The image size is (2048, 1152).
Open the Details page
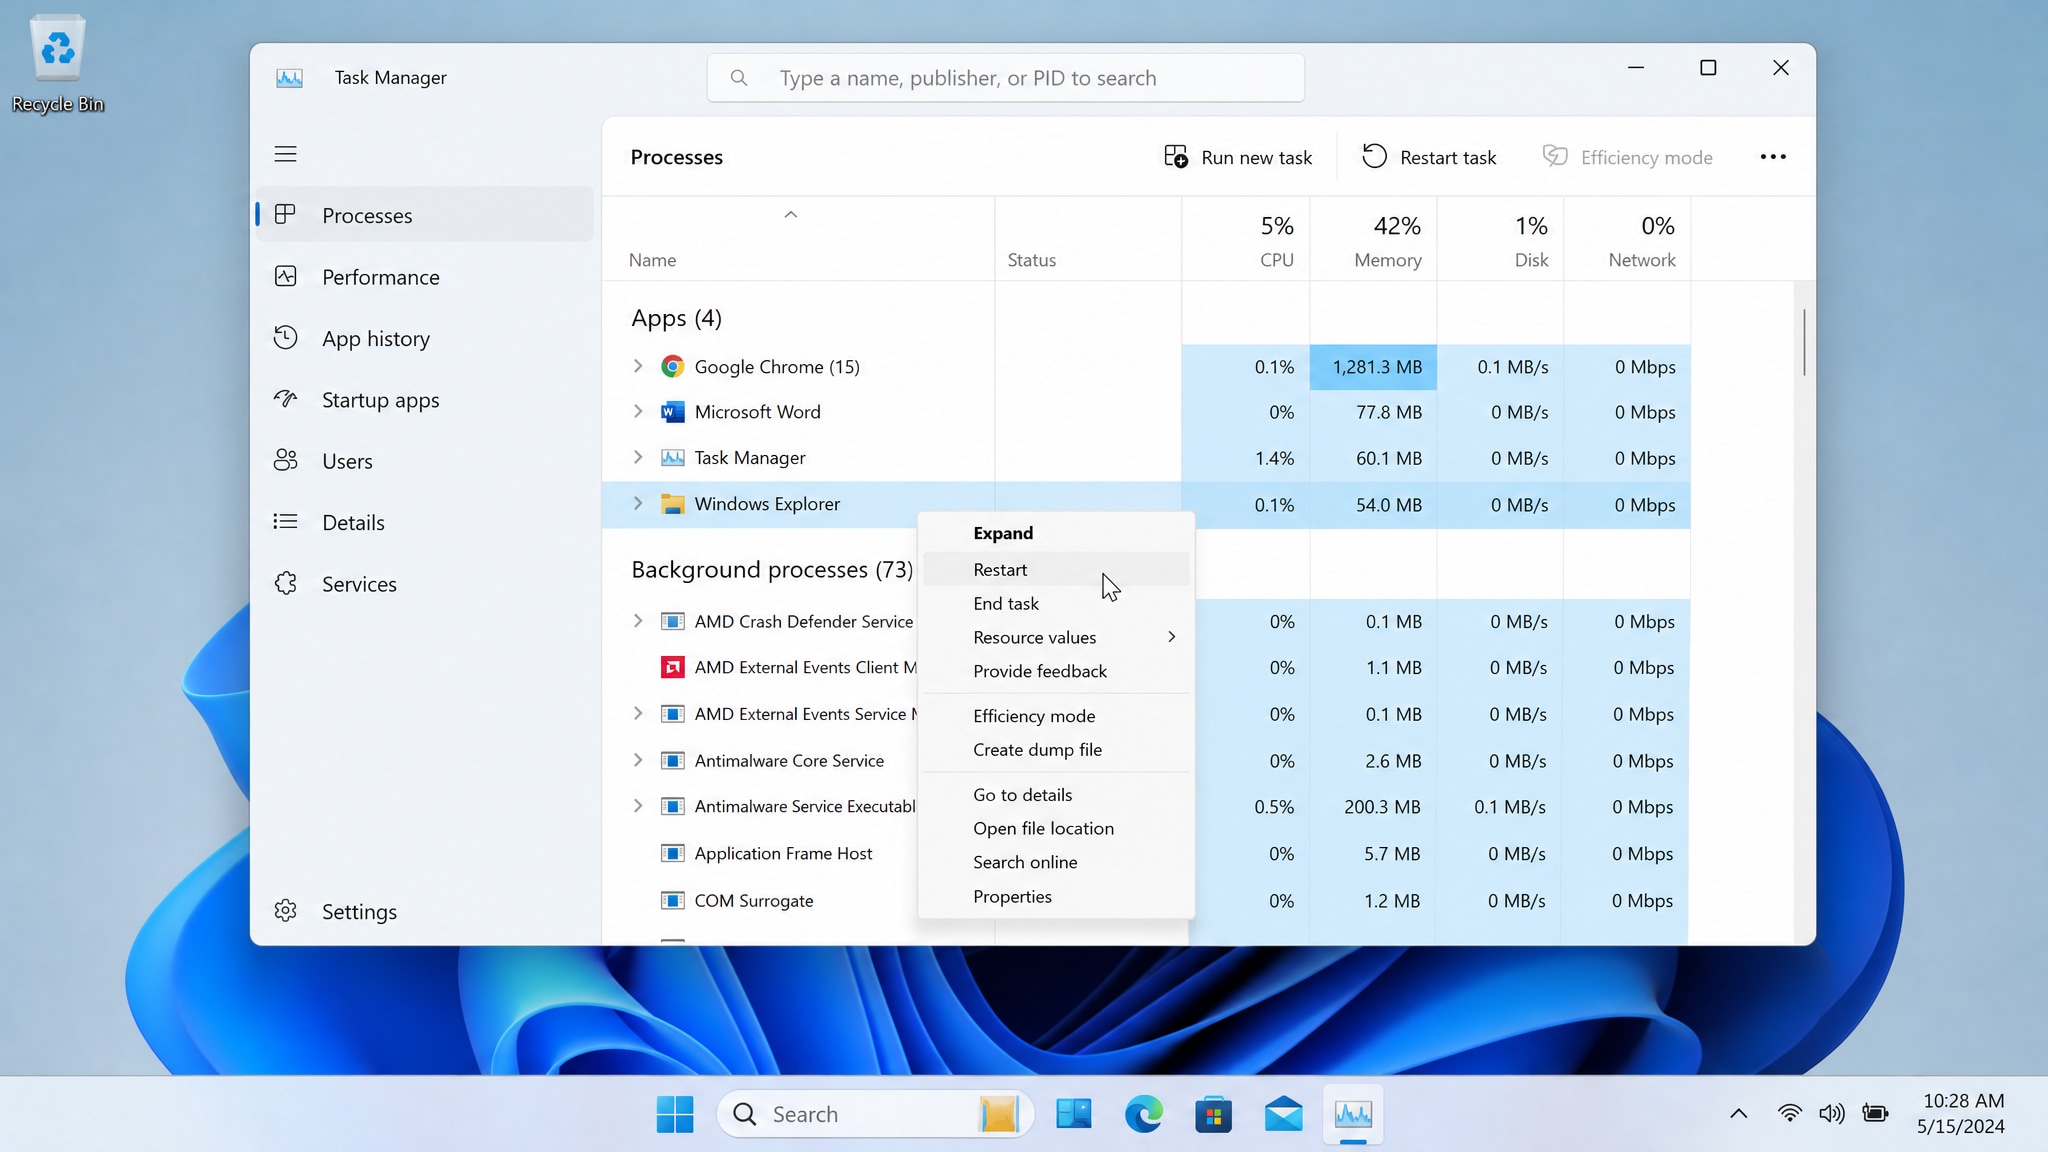425,522
